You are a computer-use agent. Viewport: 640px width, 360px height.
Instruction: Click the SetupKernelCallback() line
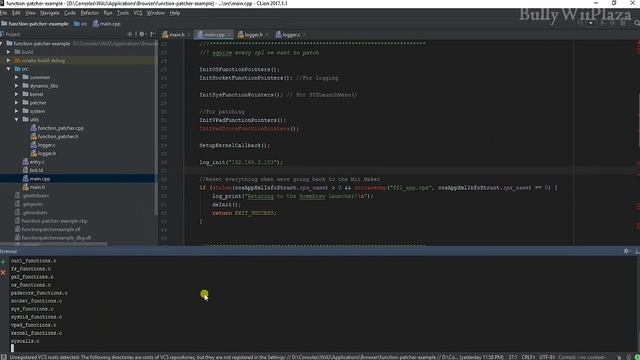[x=235, y=146]
